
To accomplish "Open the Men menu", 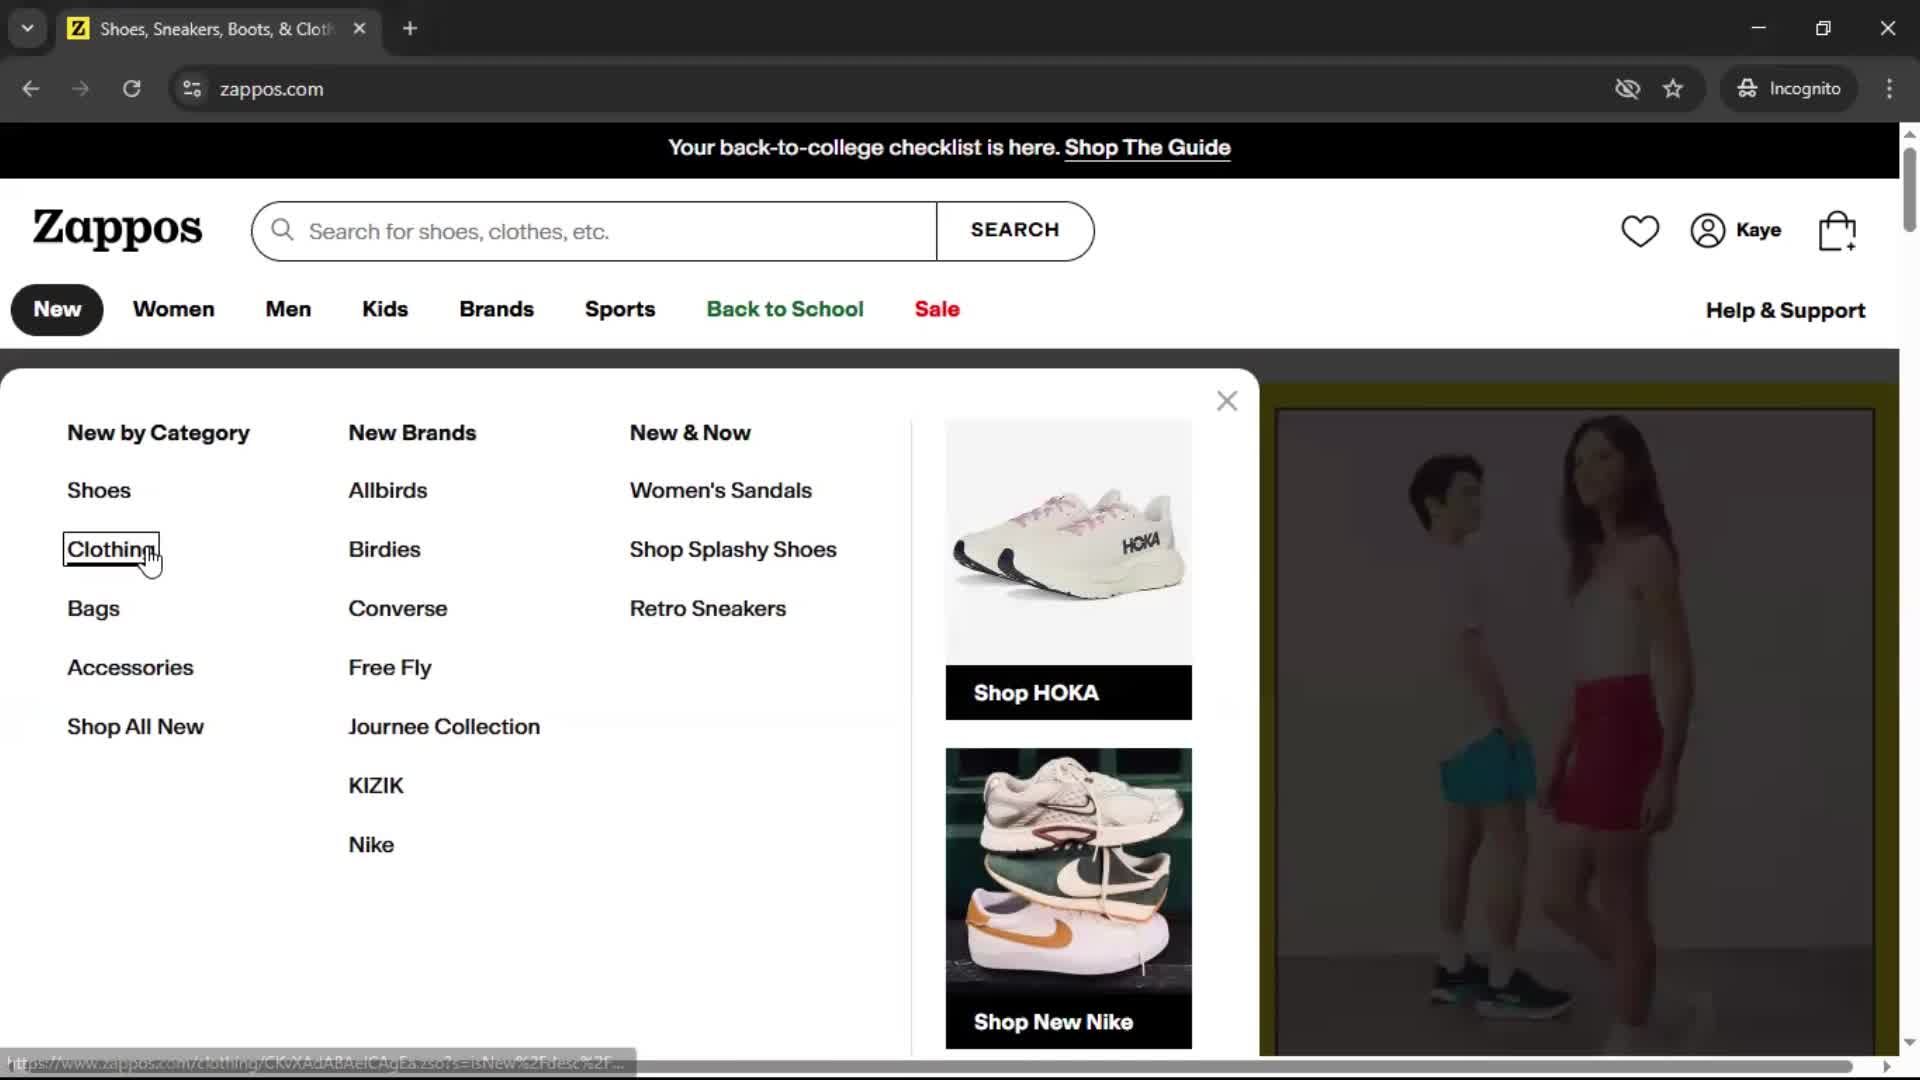I will [x=288, y=309].
